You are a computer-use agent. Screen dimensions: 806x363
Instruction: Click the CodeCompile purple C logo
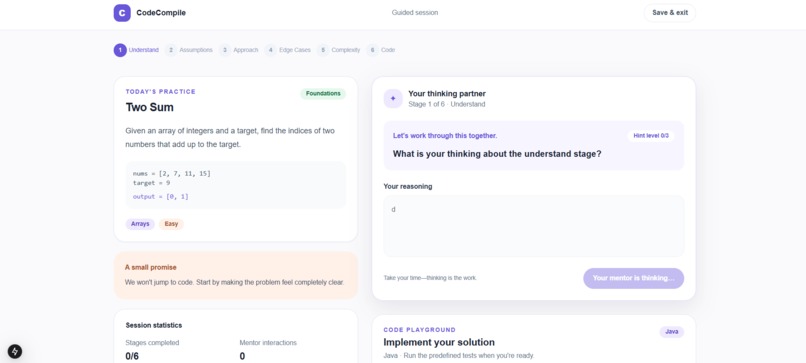122,13
